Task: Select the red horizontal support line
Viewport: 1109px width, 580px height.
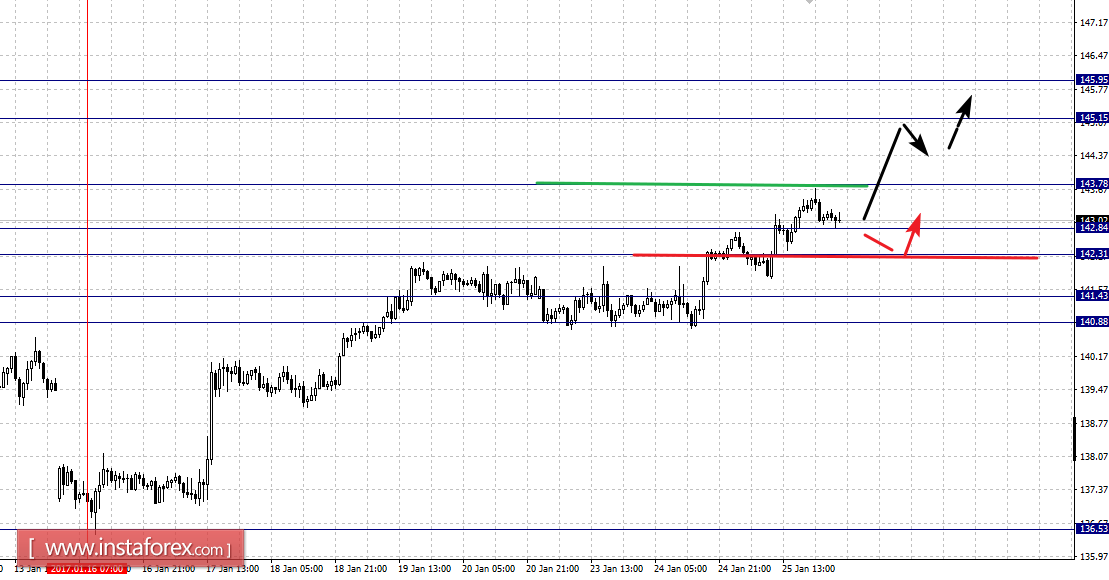Action: coord(835,256)
